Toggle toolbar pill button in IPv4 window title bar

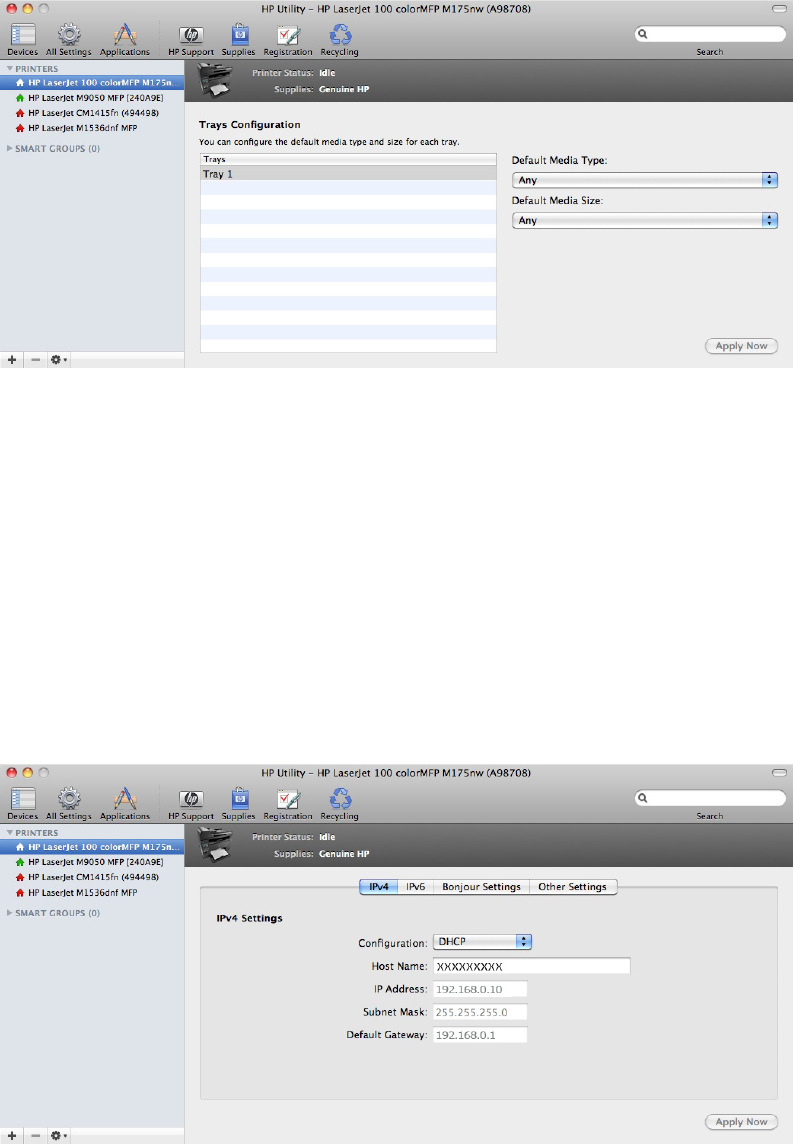click(x=779, y=773)
